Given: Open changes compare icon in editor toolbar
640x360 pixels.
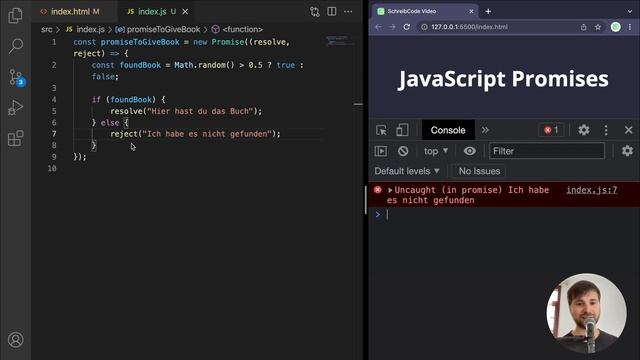Looking at the screenshot, I should (314, 11).
